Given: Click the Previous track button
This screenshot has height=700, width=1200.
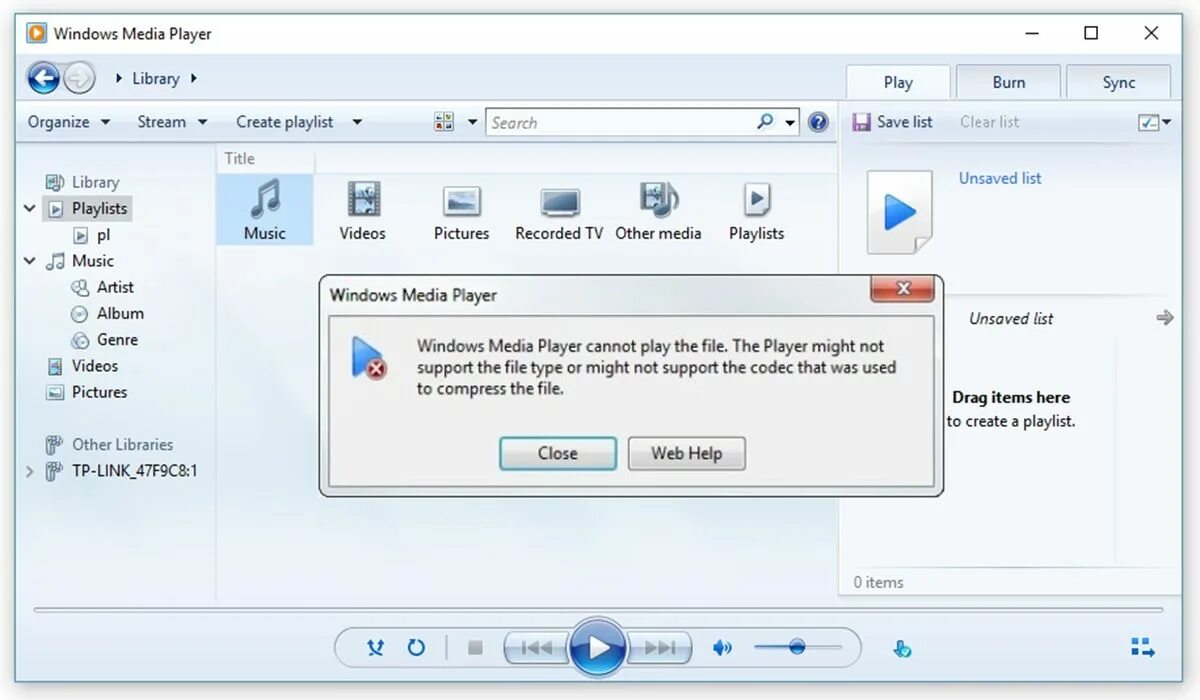Looking at the screenshot, I should coord(537,648).
